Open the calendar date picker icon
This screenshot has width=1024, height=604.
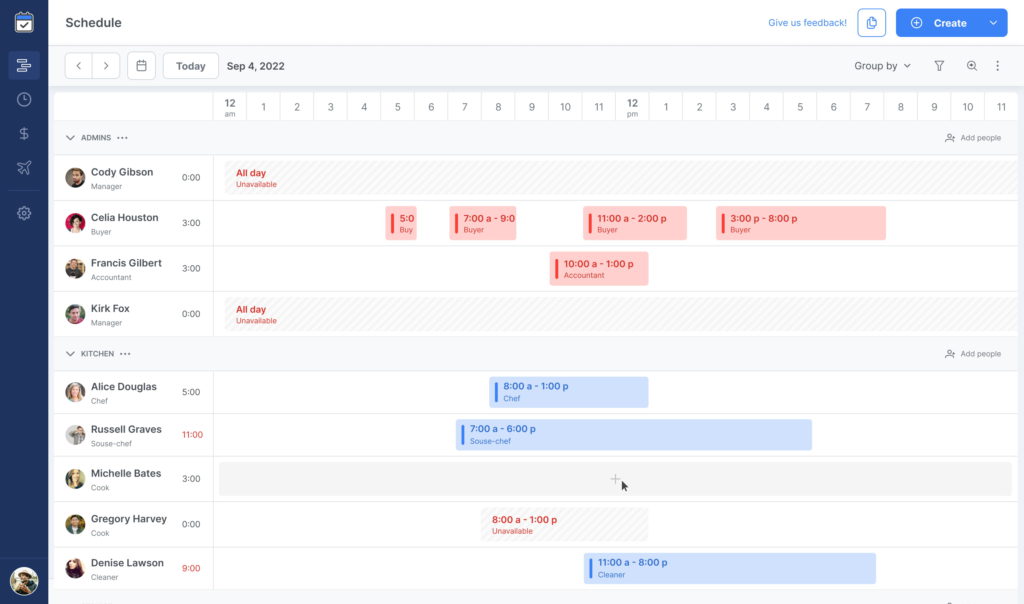click(x=141, y=66)
